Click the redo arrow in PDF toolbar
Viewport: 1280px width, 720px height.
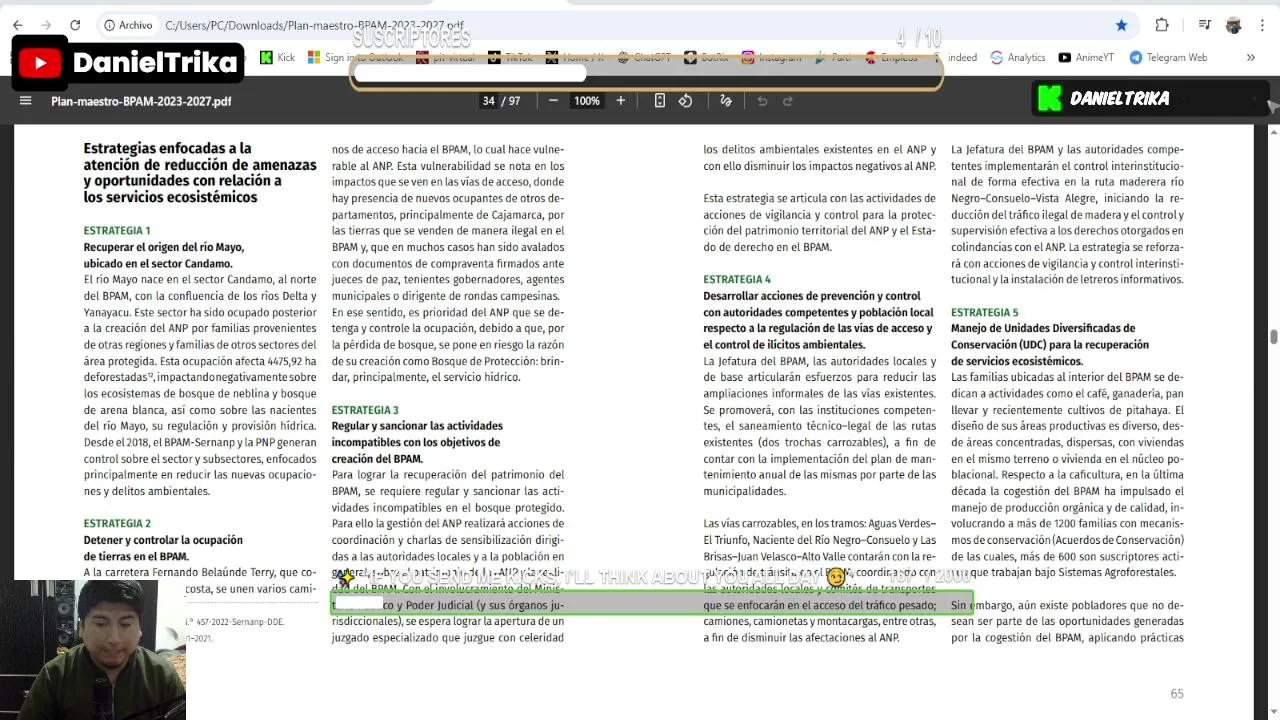(787, 100)
